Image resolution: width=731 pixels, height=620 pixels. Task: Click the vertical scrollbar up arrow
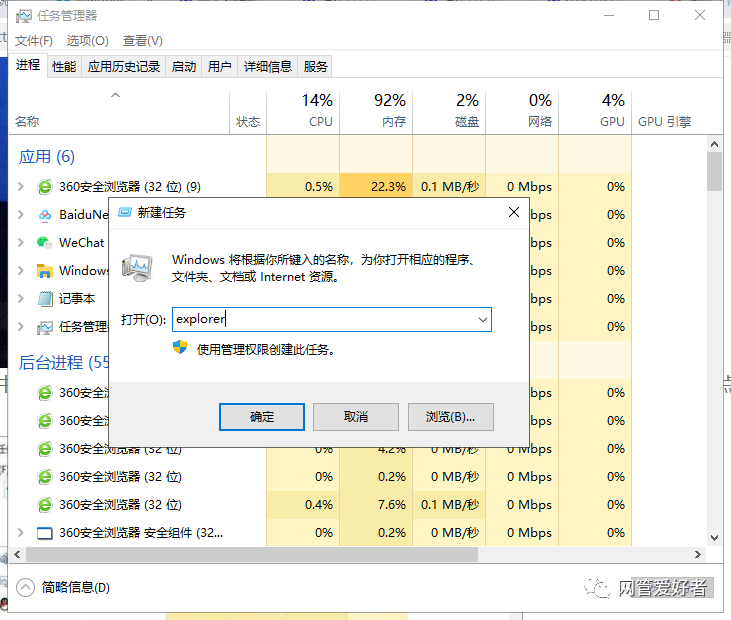click(714, 145)
